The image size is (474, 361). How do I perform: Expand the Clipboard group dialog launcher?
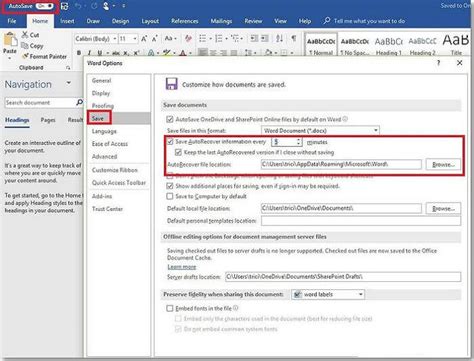68,68
